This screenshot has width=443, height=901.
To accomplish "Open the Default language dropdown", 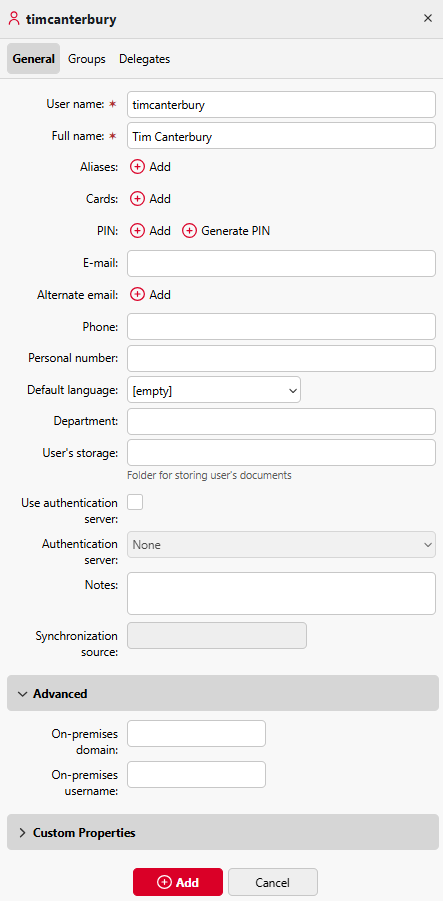I will coord(214,390).
